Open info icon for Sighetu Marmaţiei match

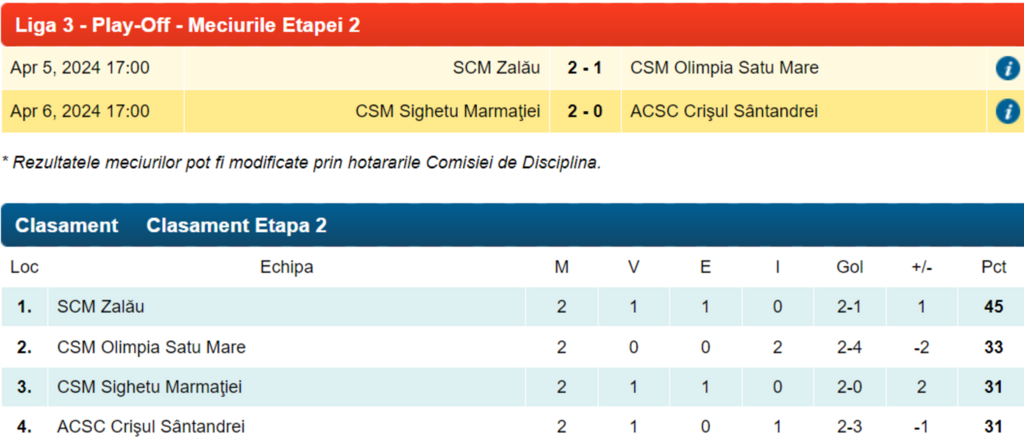[x=1007, y=111]
